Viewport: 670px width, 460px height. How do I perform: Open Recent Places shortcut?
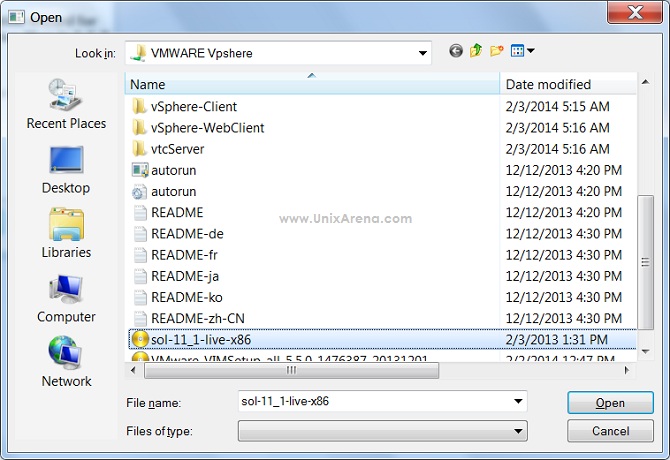66,104
